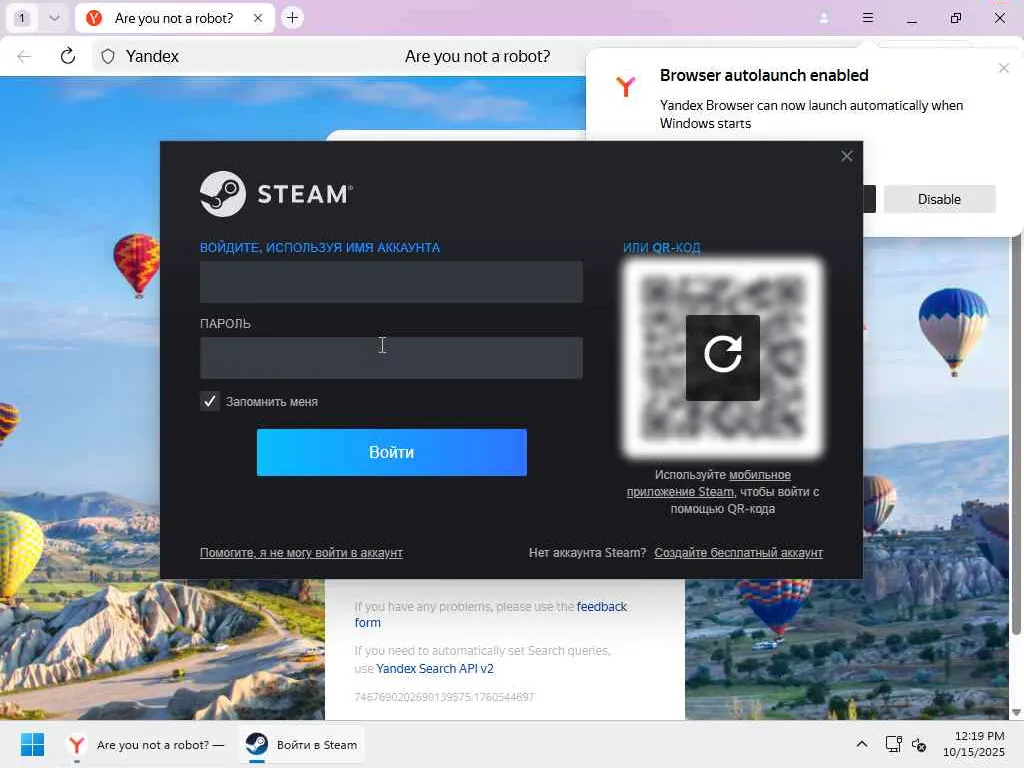
Task: Click the scrollbar down arrow
Action: (1016, 712)
